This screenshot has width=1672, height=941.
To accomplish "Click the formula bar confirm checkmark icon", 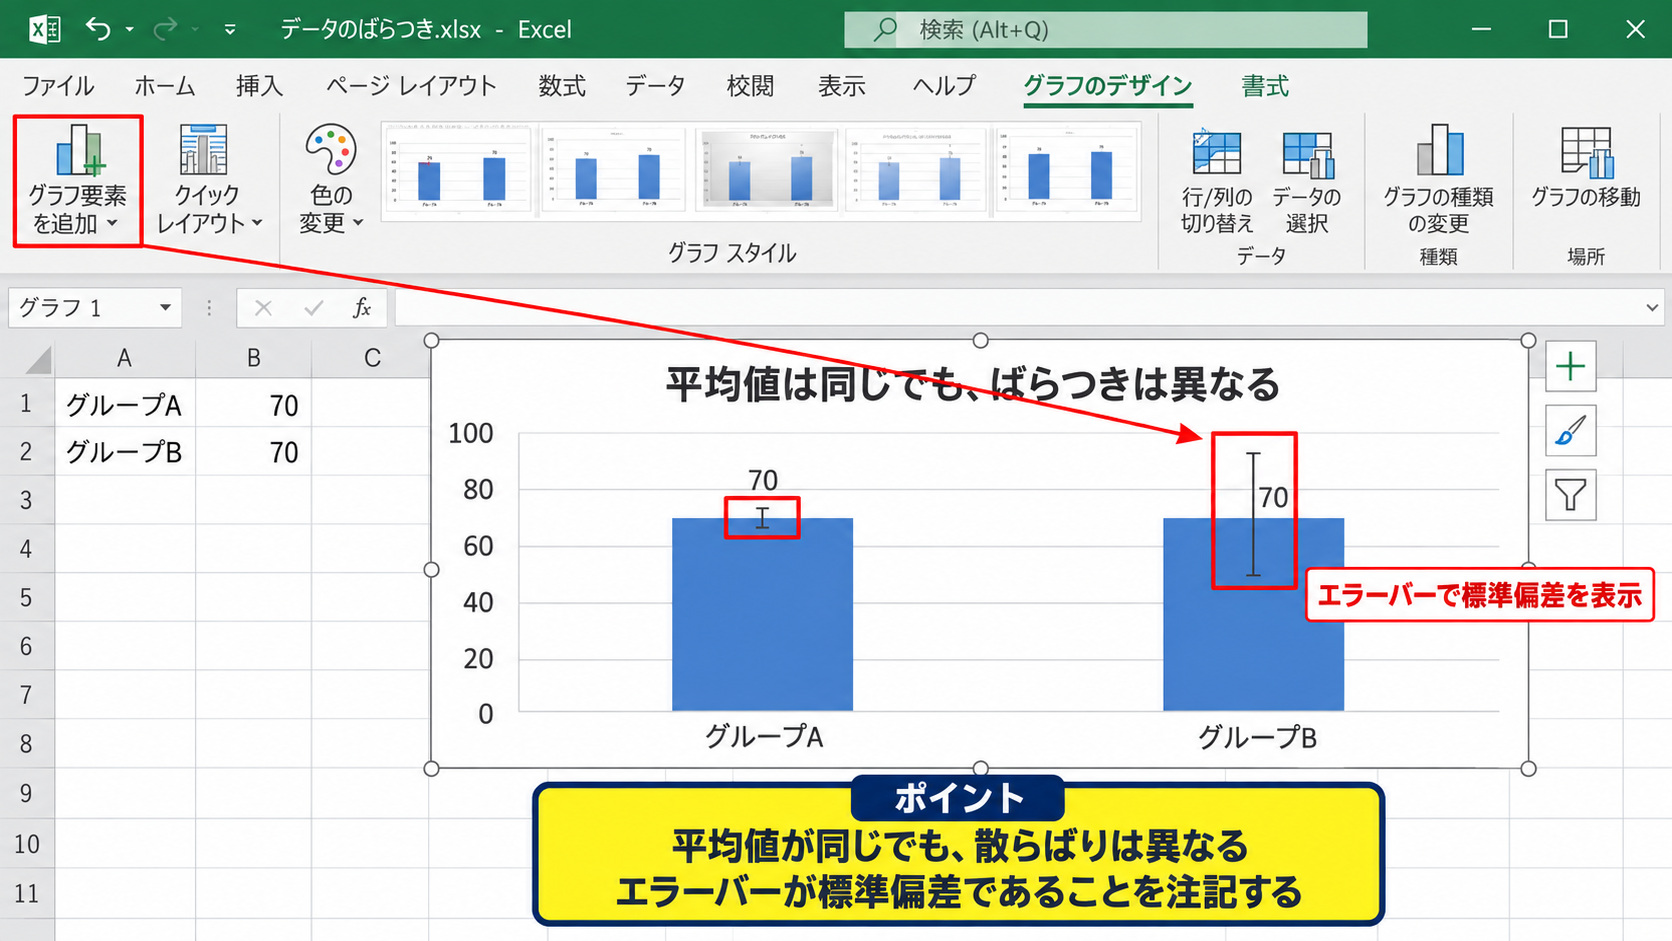I will [x=313, y=308].
